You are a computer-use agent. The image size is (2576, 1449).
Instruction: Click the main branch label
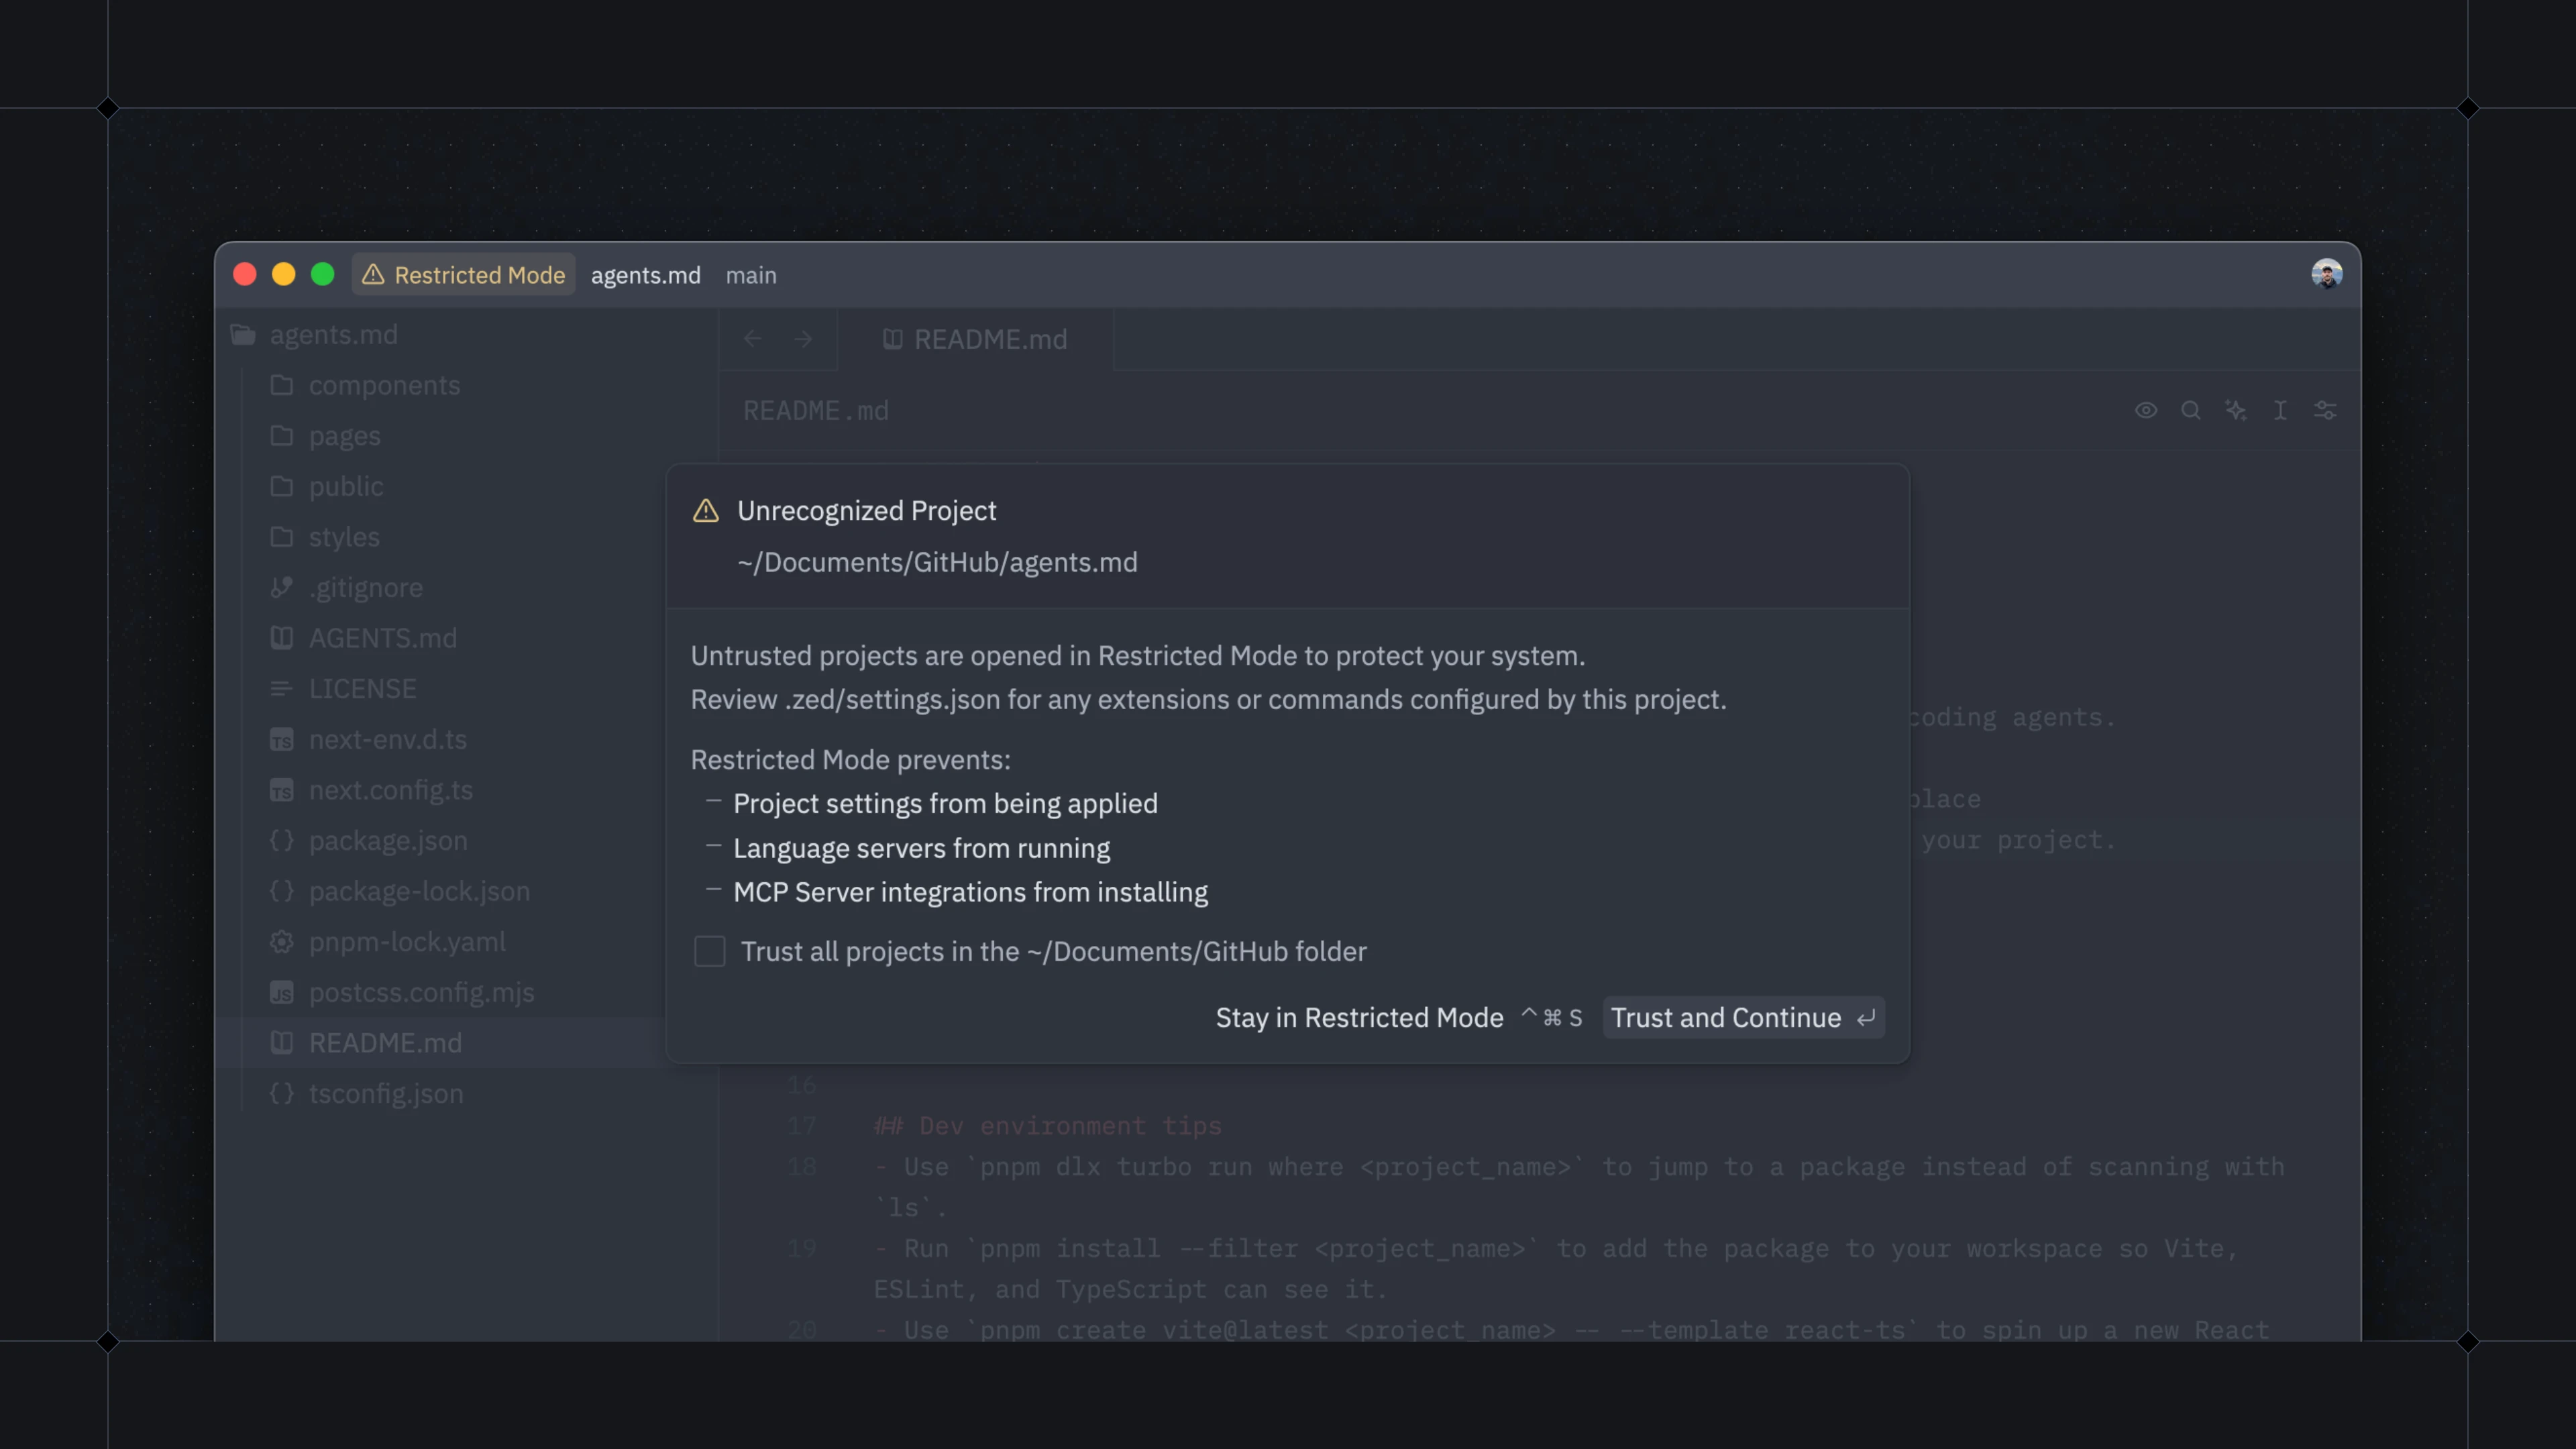coord(751,275)
